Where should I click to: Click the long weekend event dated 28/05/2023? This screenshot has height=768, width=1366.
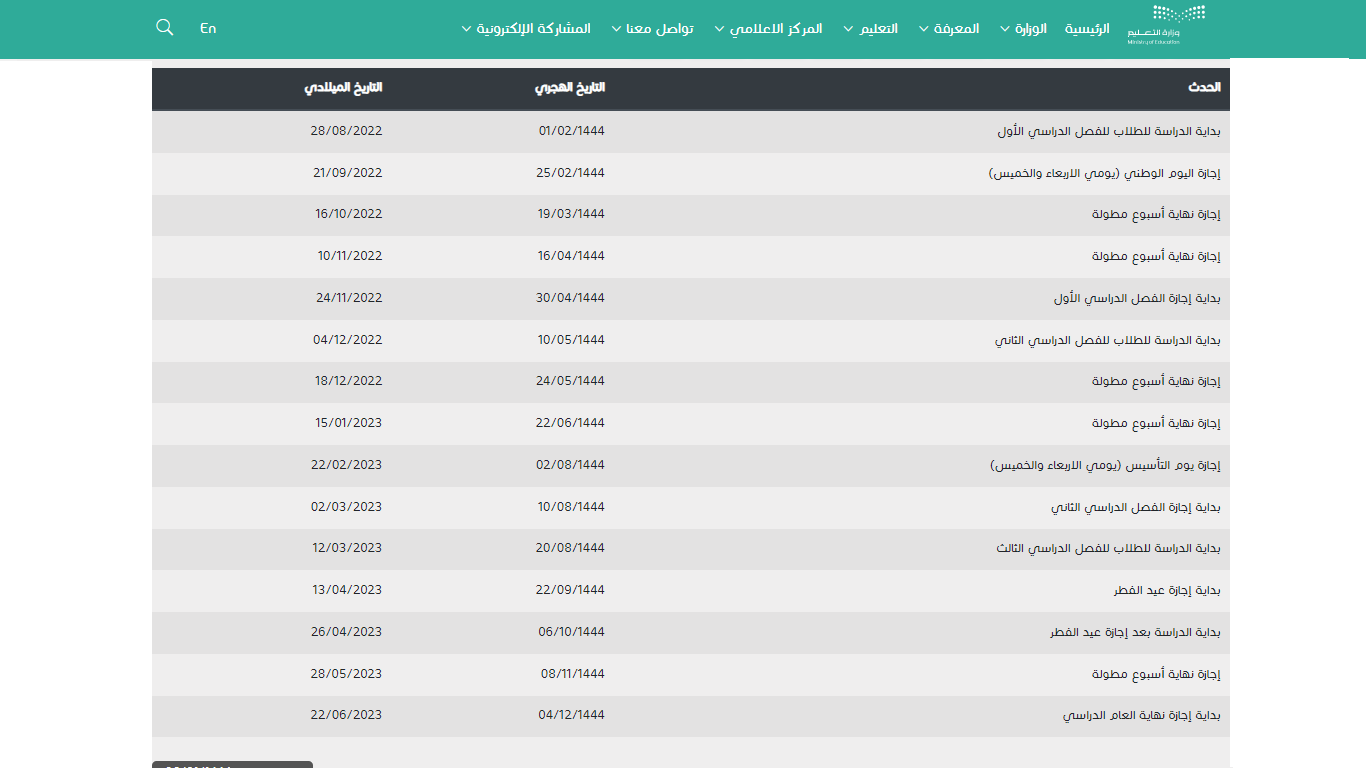pos(1156,674)
